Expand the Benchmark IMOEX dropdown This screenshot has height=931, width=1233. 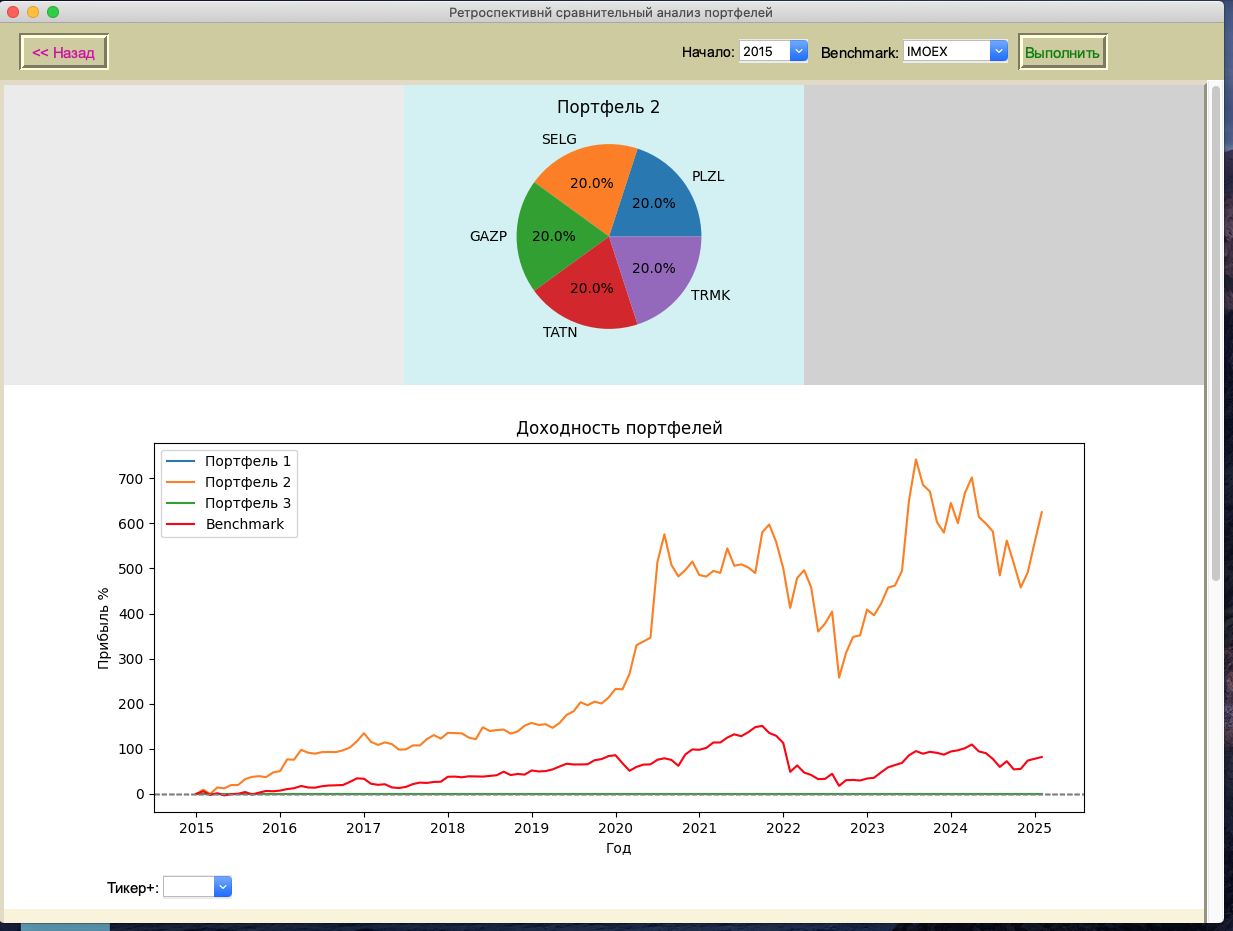(955, 51)
